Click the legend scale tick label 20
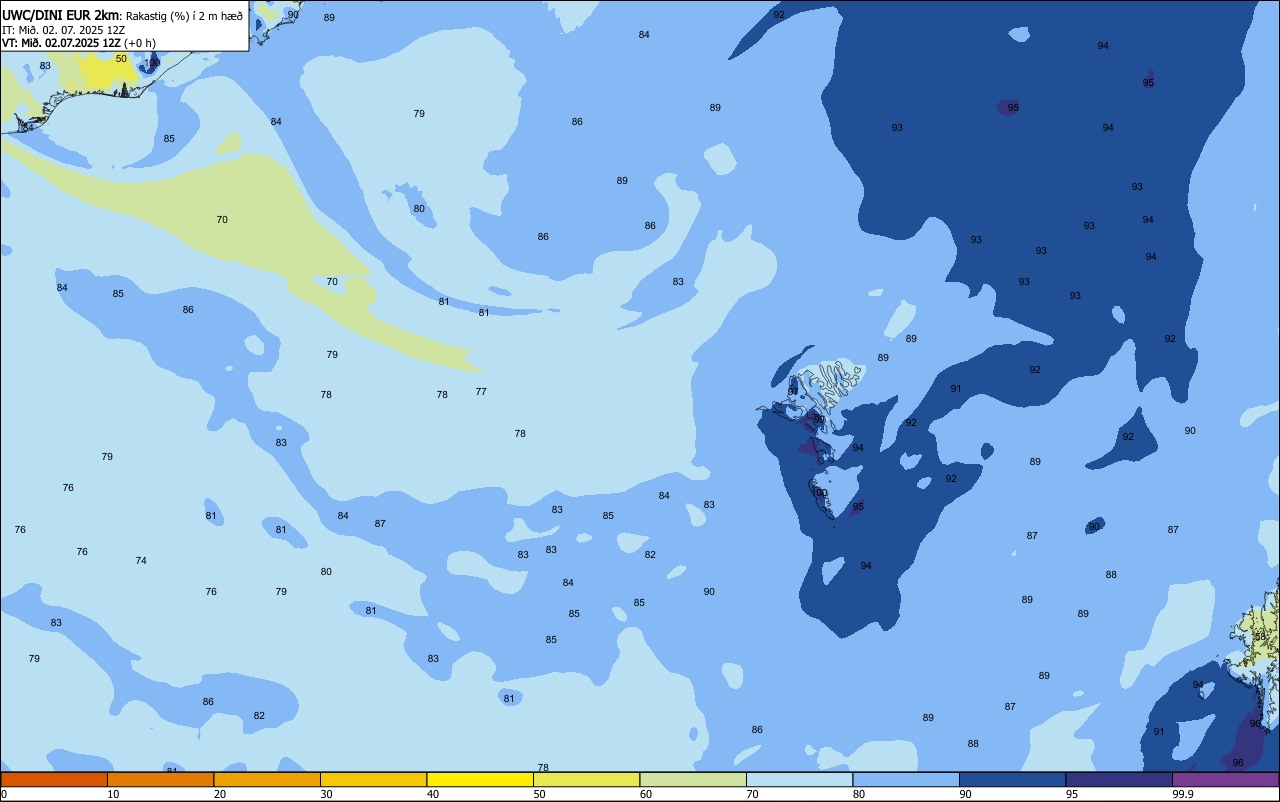The image size is (1280, 802). coord(220,794)
